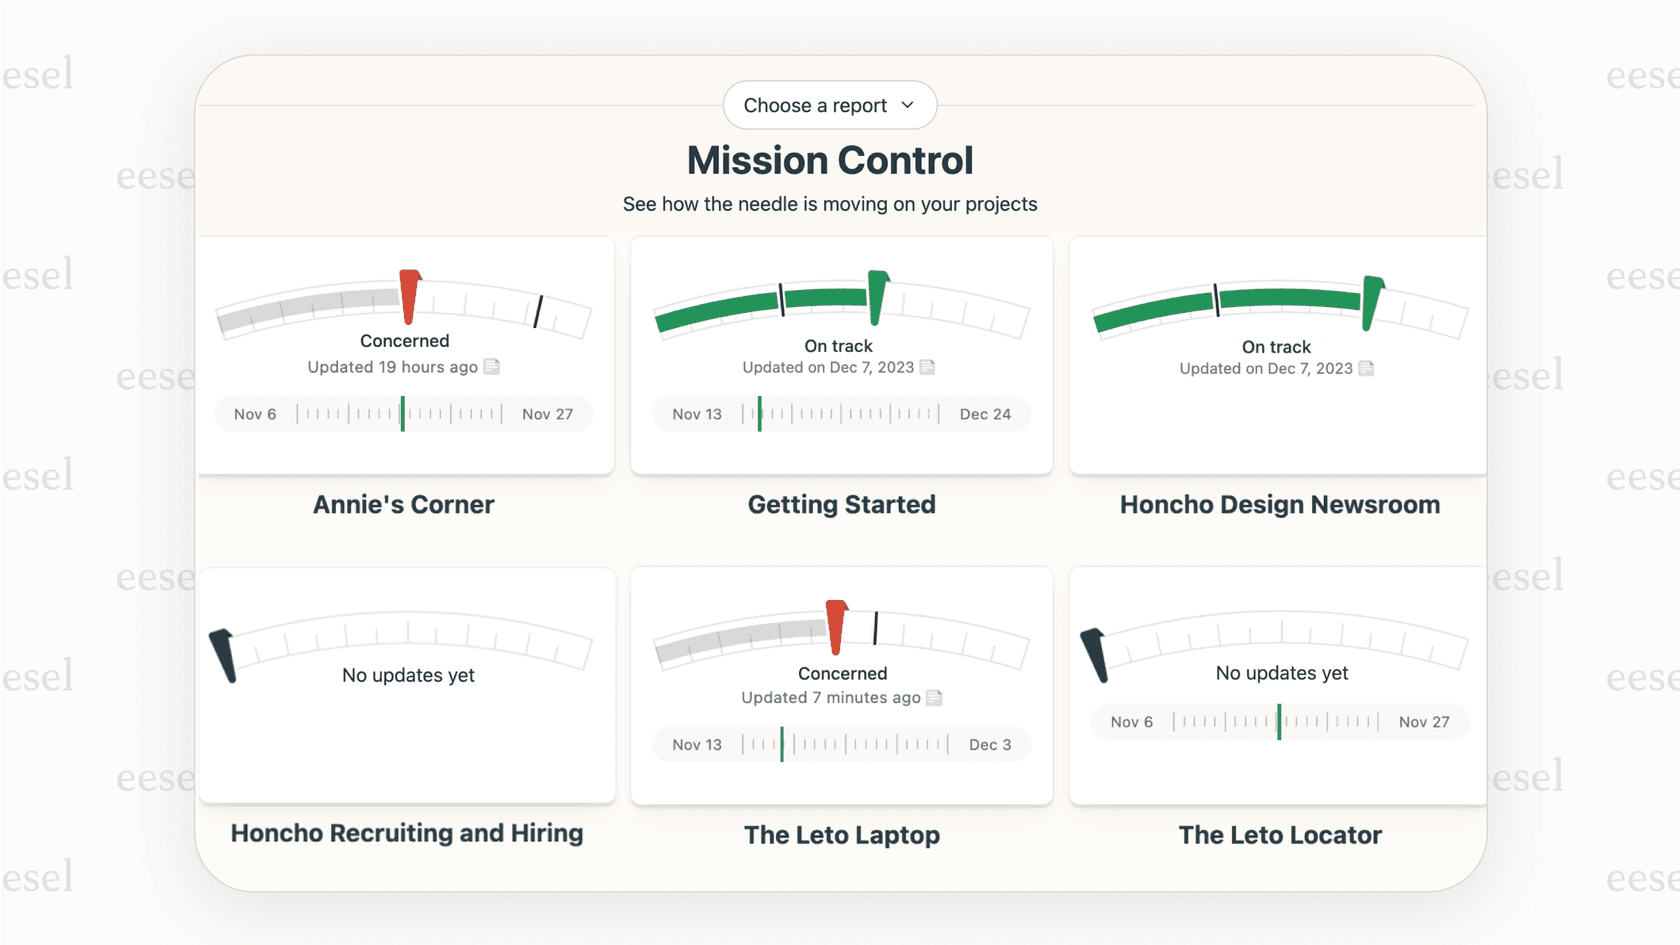Open the note icon beside Getting Started's update
Screen dimensions: 1680x945
coord(928,367)
